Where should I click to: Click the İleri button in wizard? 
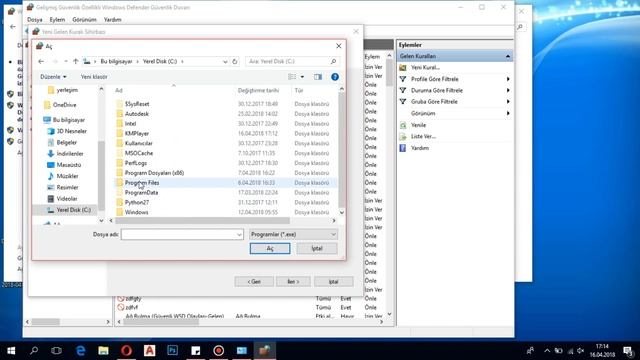(293, 282)
